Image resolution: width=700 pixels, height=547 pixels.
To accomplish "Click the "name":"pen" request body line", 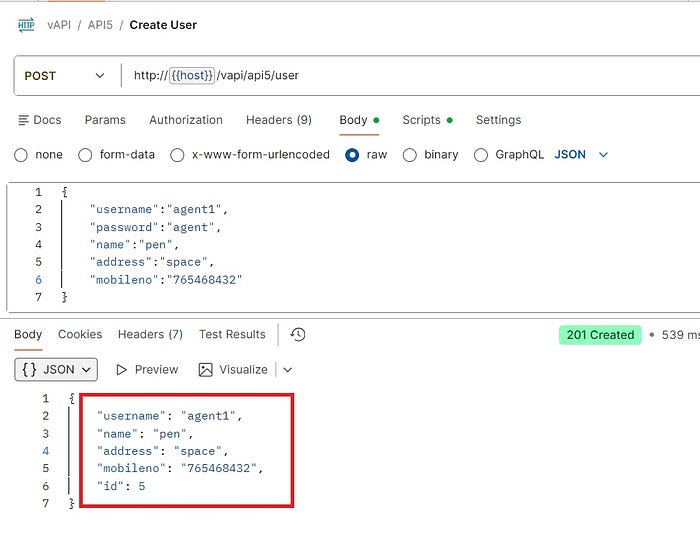I will (x=134, y=245).
